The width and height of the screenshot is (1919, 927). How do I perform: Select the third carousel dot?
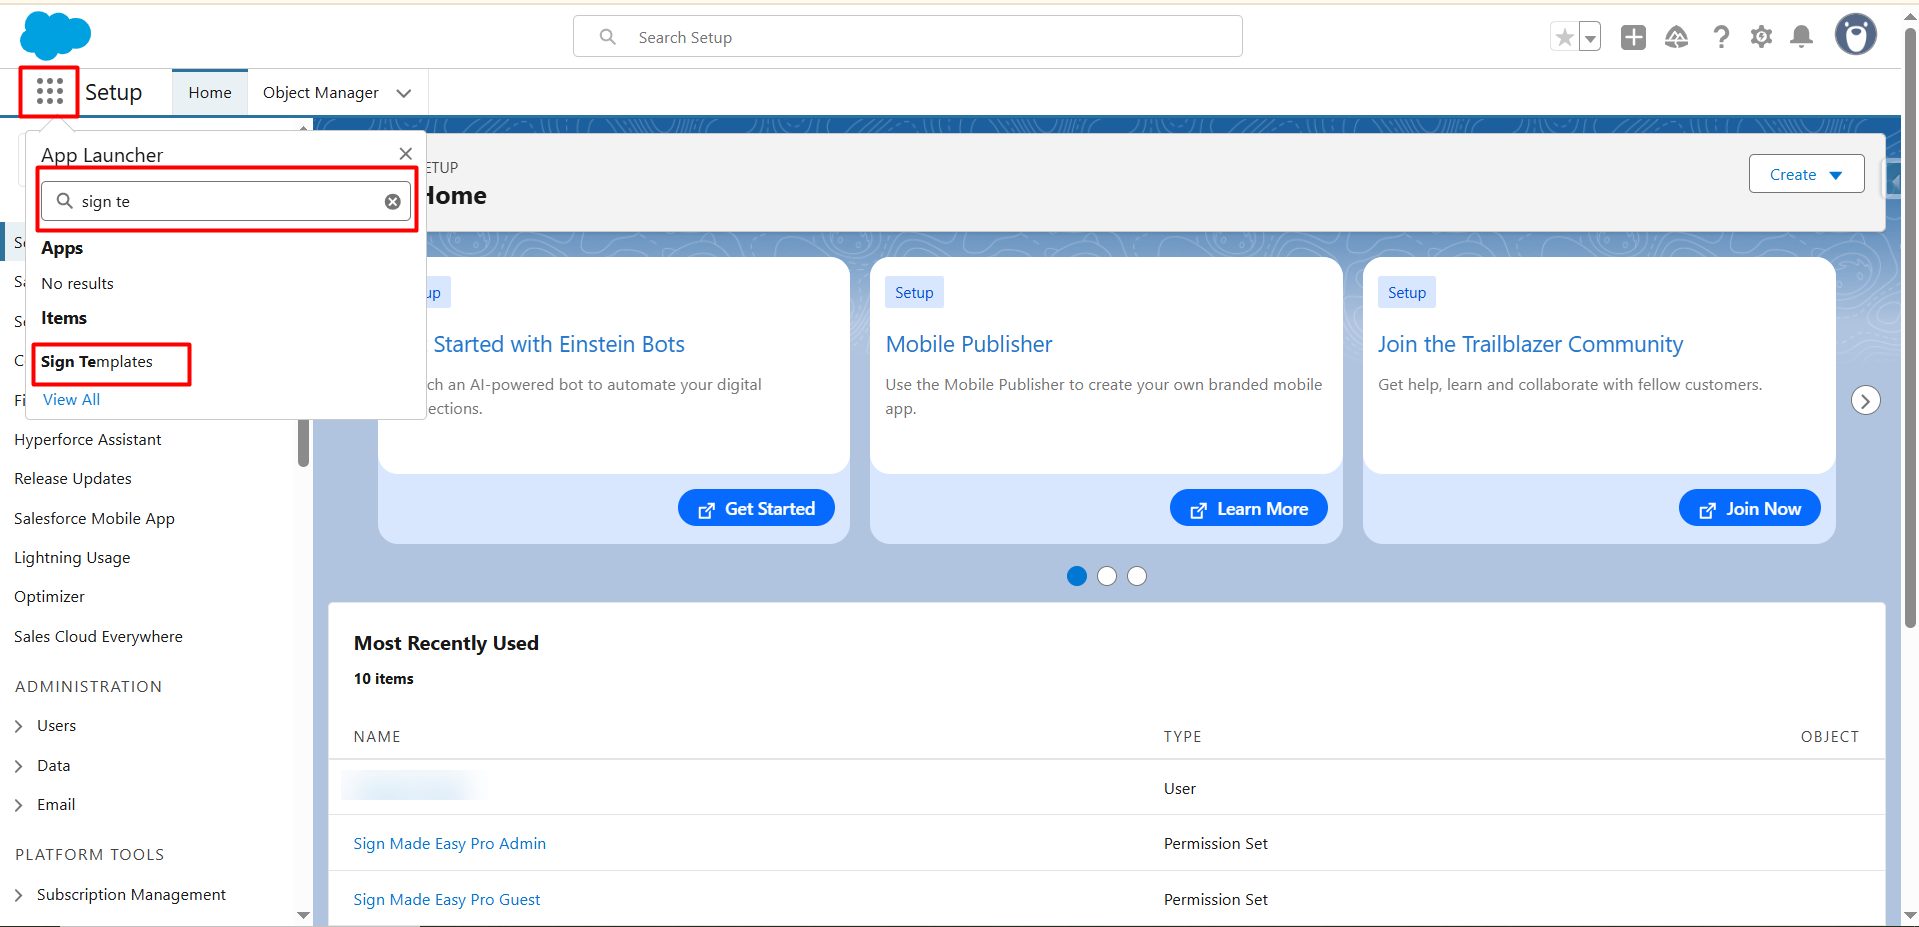(x=1137, y=576)
